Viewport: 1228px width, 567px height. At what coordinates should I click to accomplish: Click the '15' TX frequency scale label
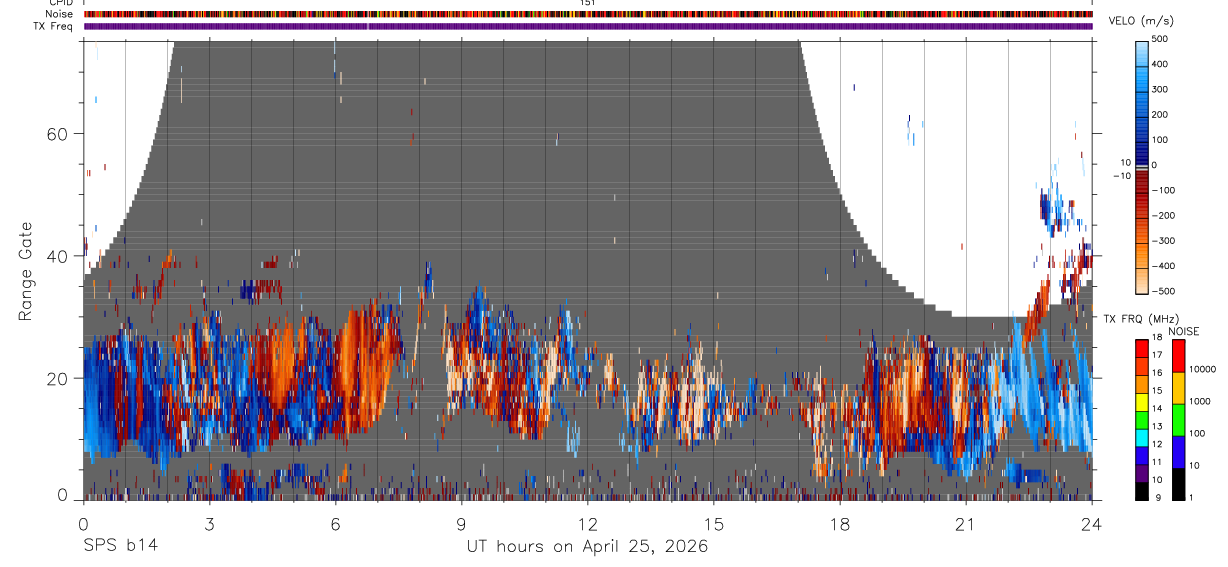(1158, 392)
